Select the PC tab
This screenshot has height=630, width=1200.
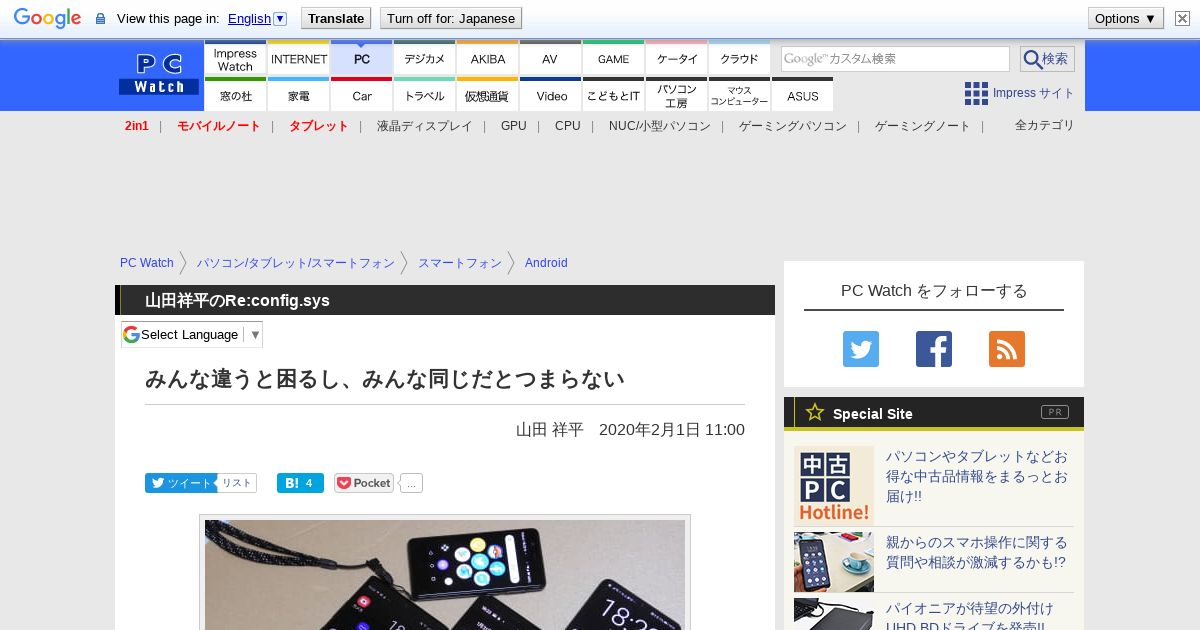click(x=362, y=59)
